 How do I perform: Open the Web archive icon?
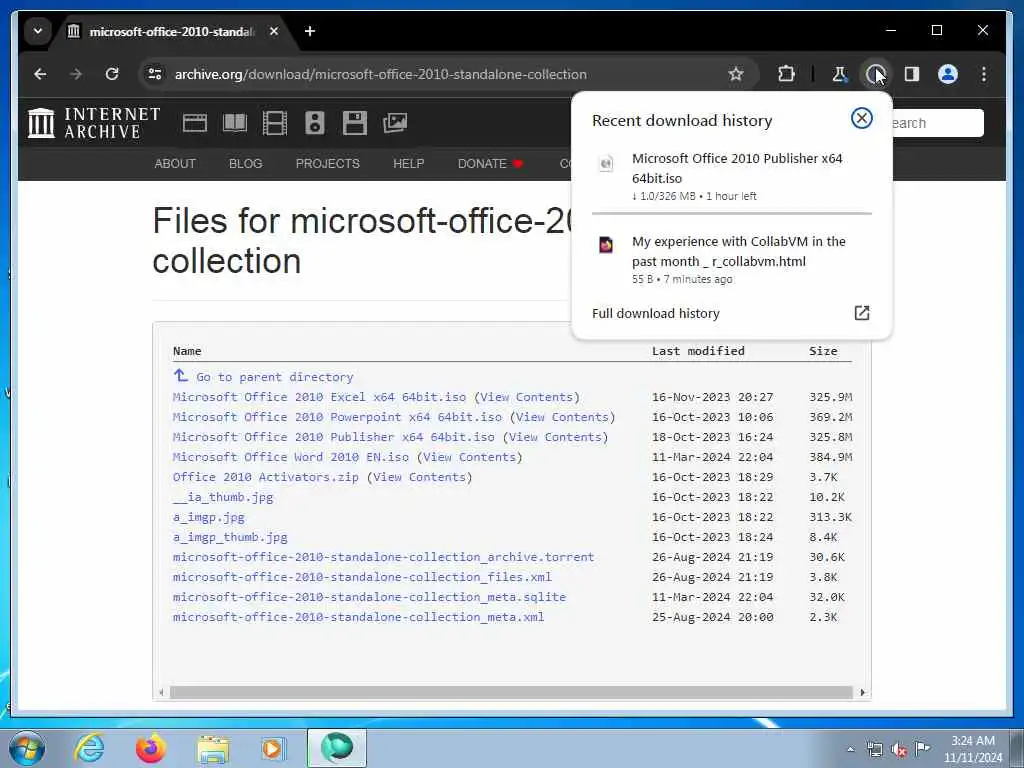(x=195, y=123)
